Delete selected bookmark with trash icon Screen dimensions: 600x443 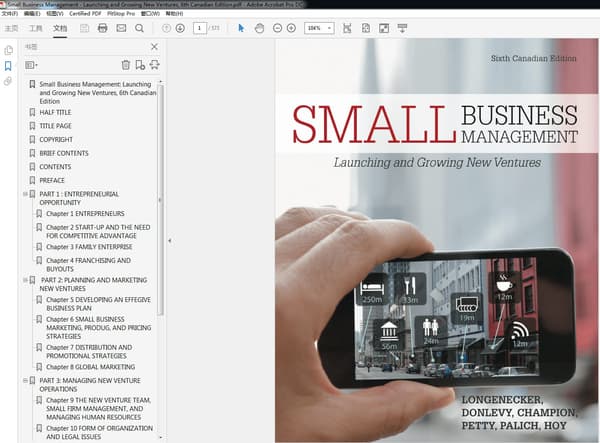(x=126, y=65)
